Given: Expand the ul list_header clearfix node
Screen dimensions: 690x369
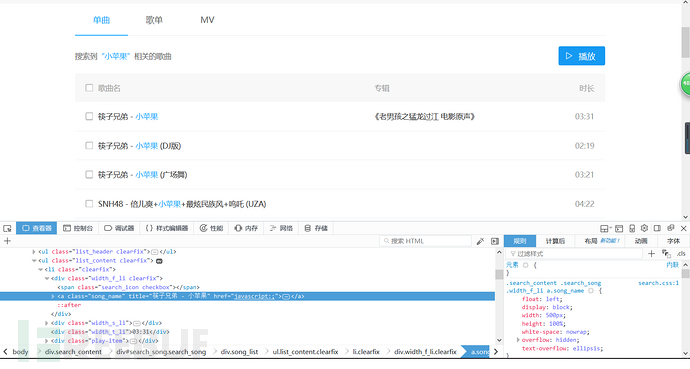Looking at the screenshot, I should pyautogui.click(x=34, y=252).
